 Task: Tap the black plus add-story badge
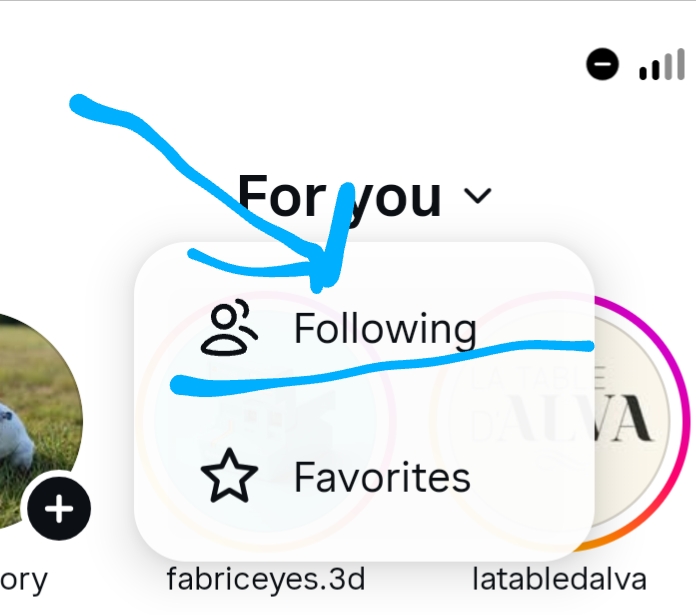59,509
